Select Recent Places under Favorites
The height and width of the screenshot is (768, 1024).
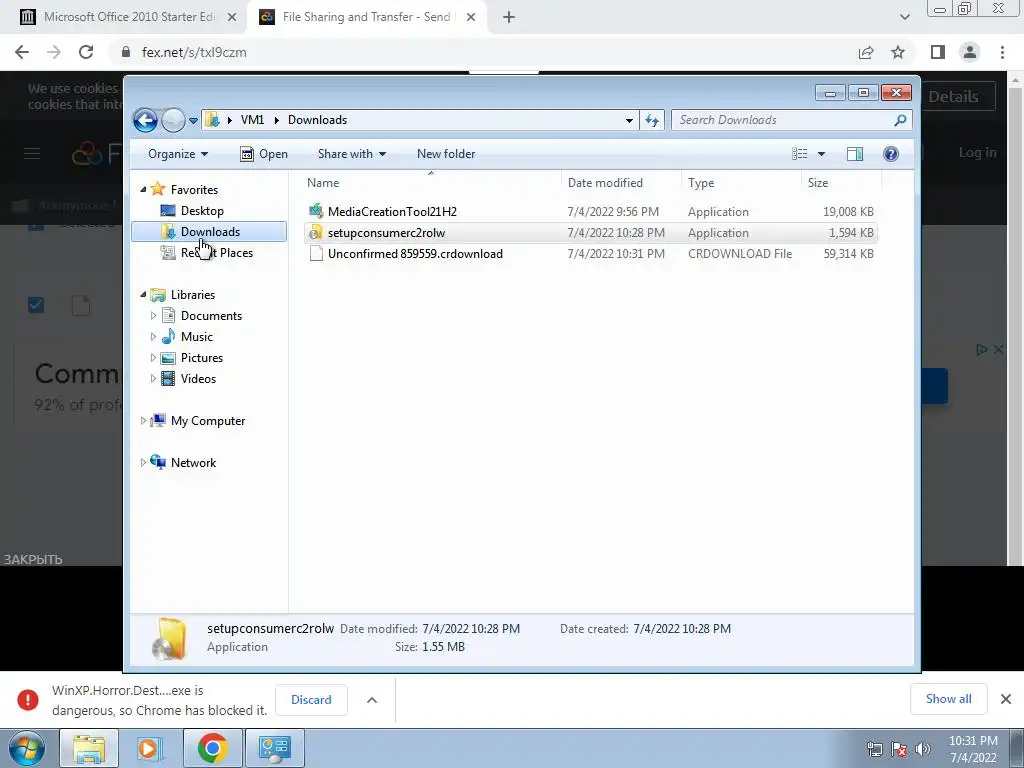coord(217,253)
